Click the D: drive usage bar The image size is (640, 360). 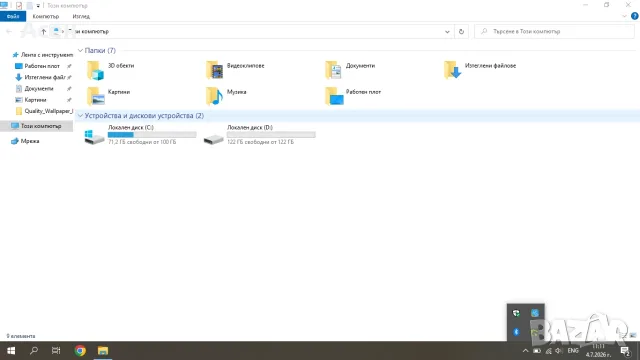[271, 135]
